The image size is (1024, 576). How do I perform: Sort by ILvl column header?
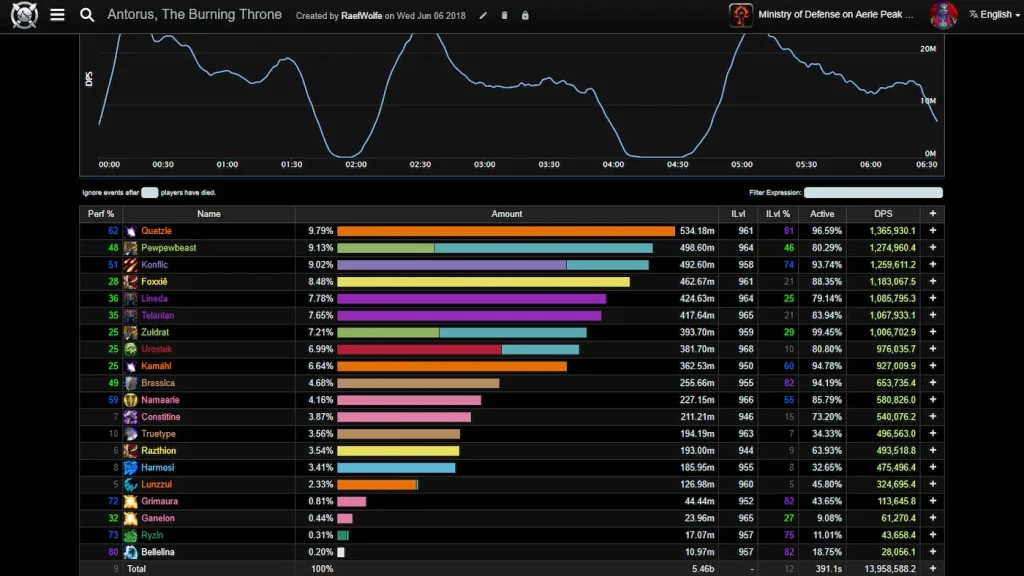click(738, 214)
